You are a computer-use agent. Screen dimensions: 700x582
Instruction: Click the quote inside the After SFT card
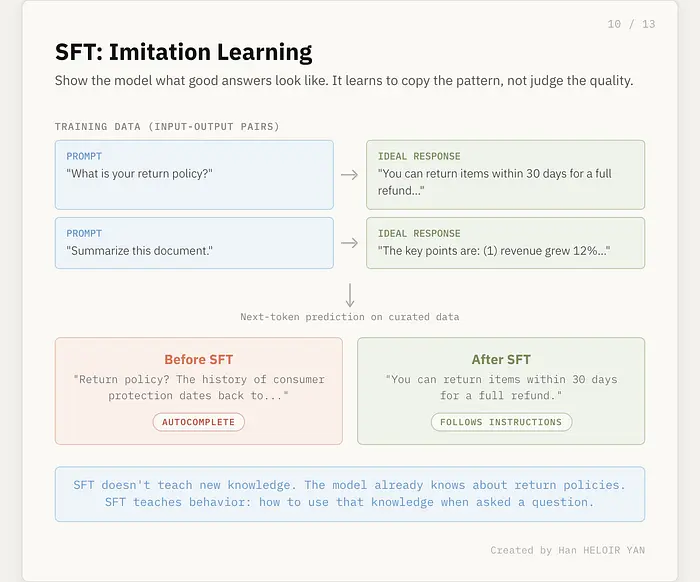[x=501, y=387]
